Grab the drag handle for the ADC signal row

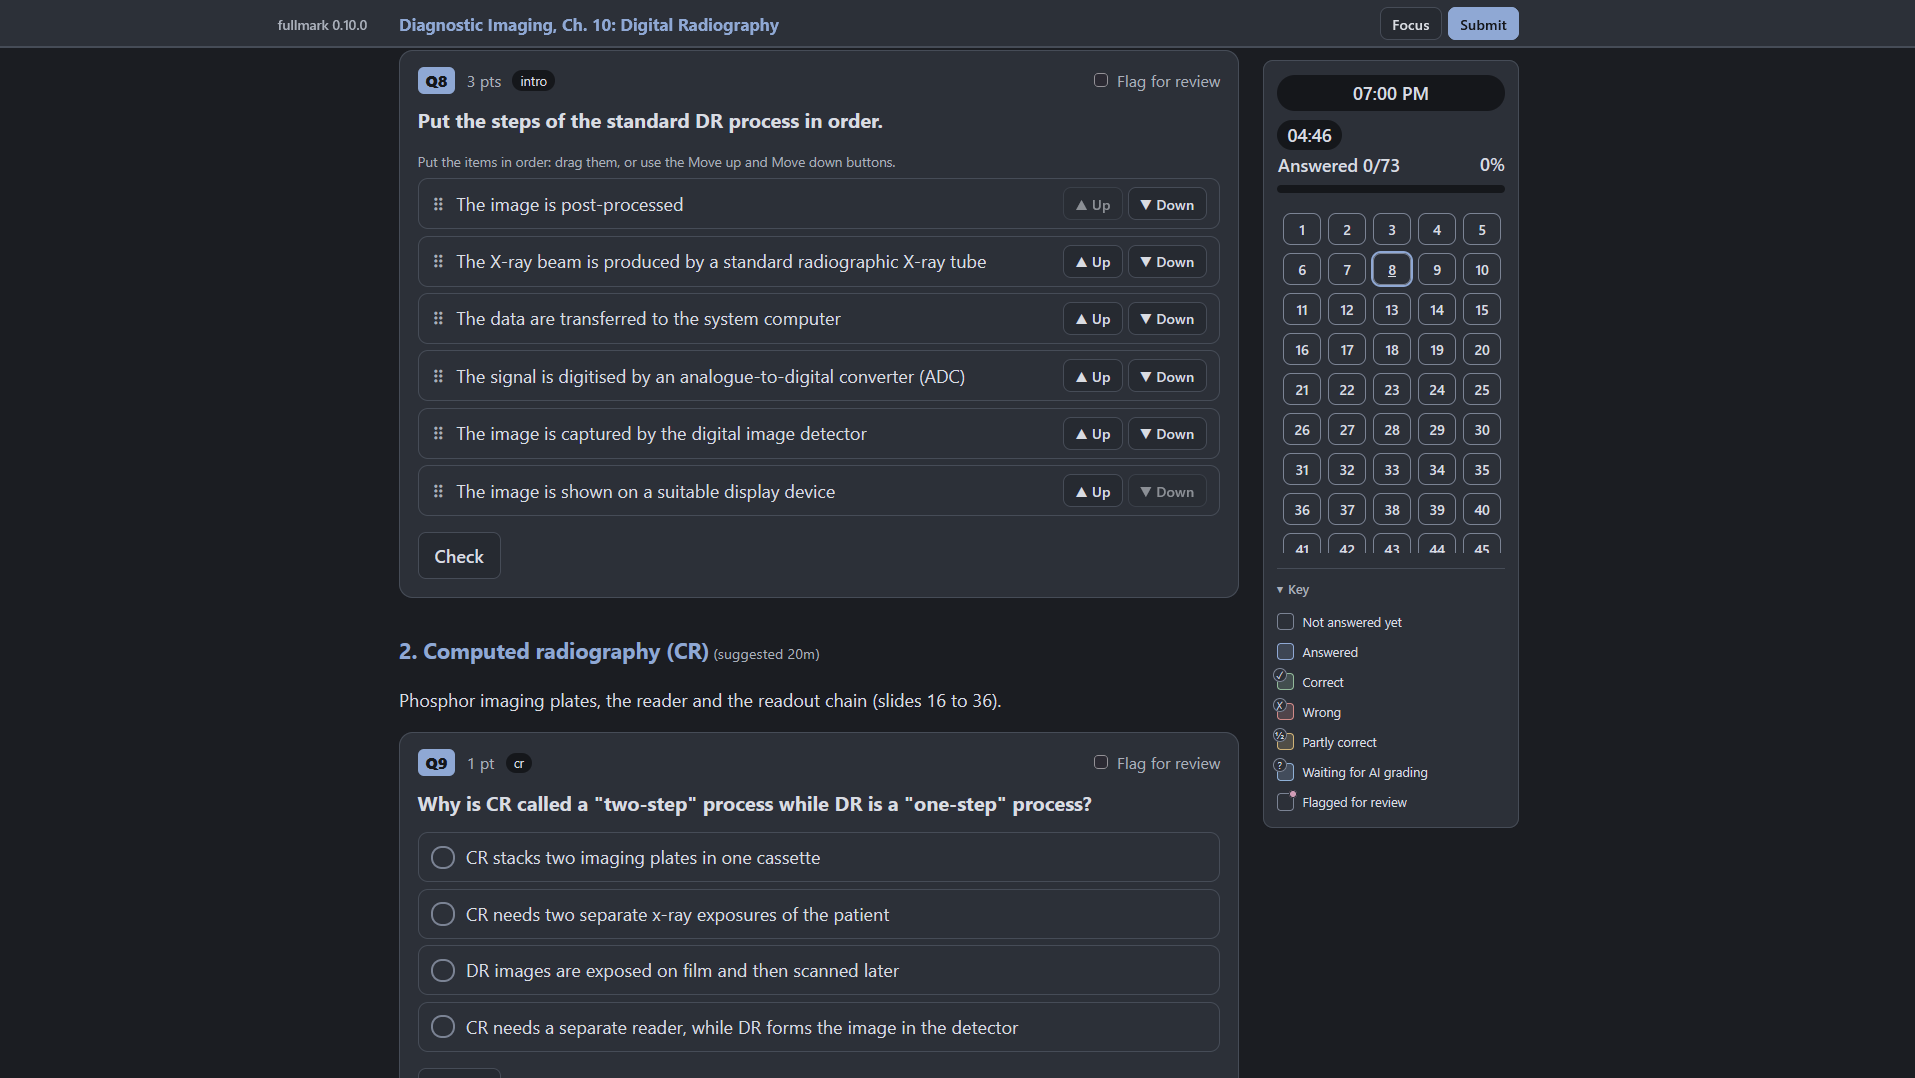pyautogui.click(x=438, y=376)
